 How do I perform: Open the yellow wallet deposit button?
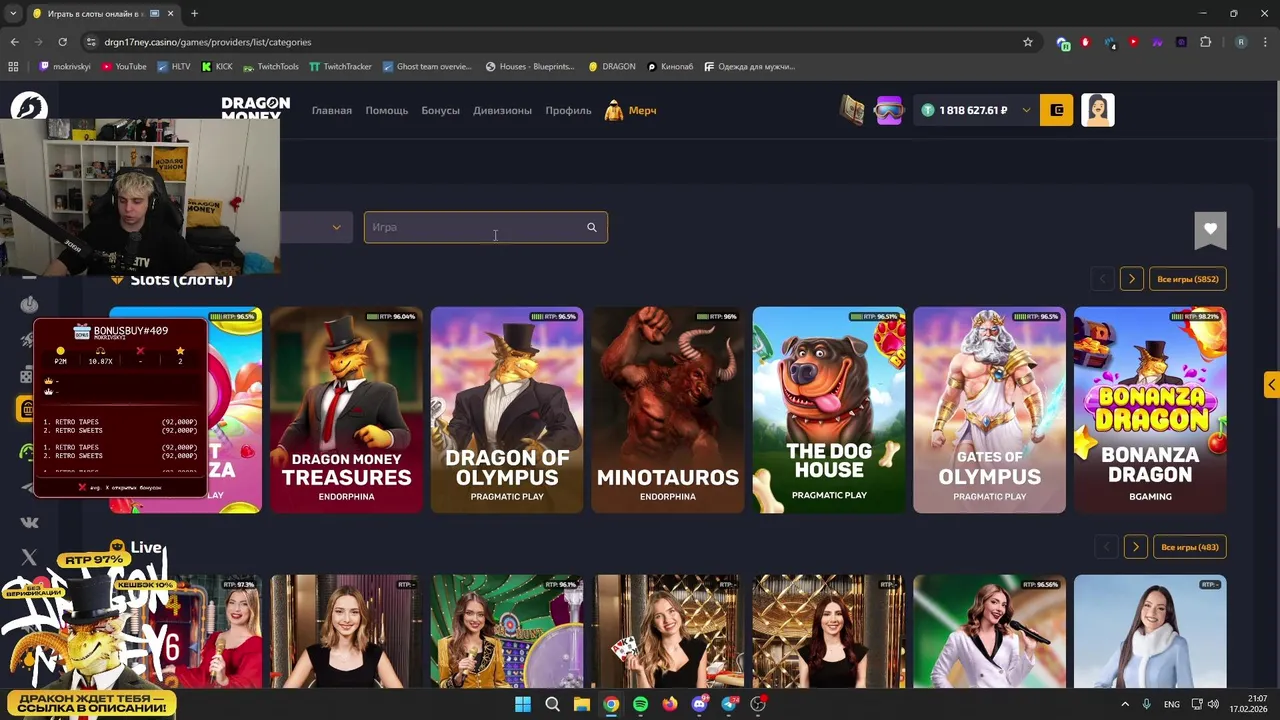[1057, 110]
